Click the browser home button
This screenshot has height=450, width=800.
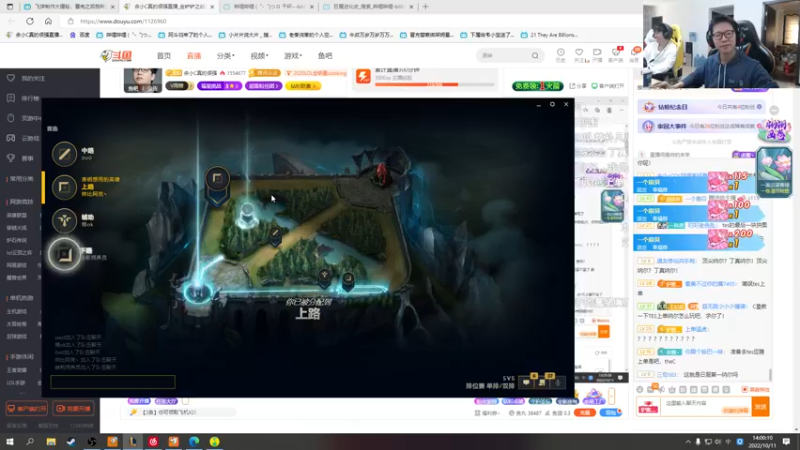click(48, 21)
